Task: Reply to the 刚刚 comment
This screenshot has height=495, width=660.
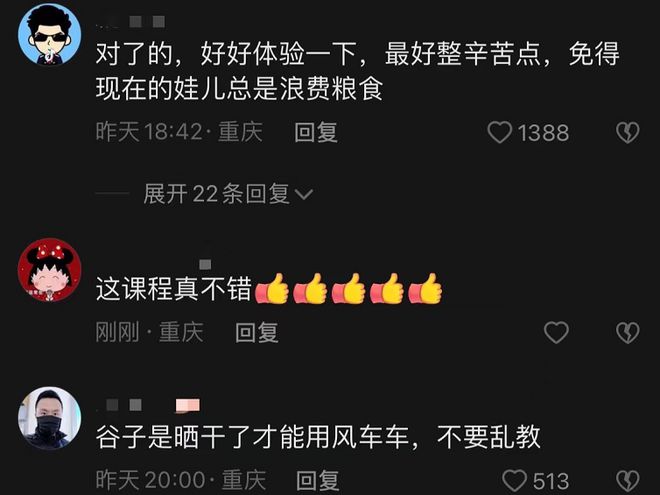Action: (257, 332)
